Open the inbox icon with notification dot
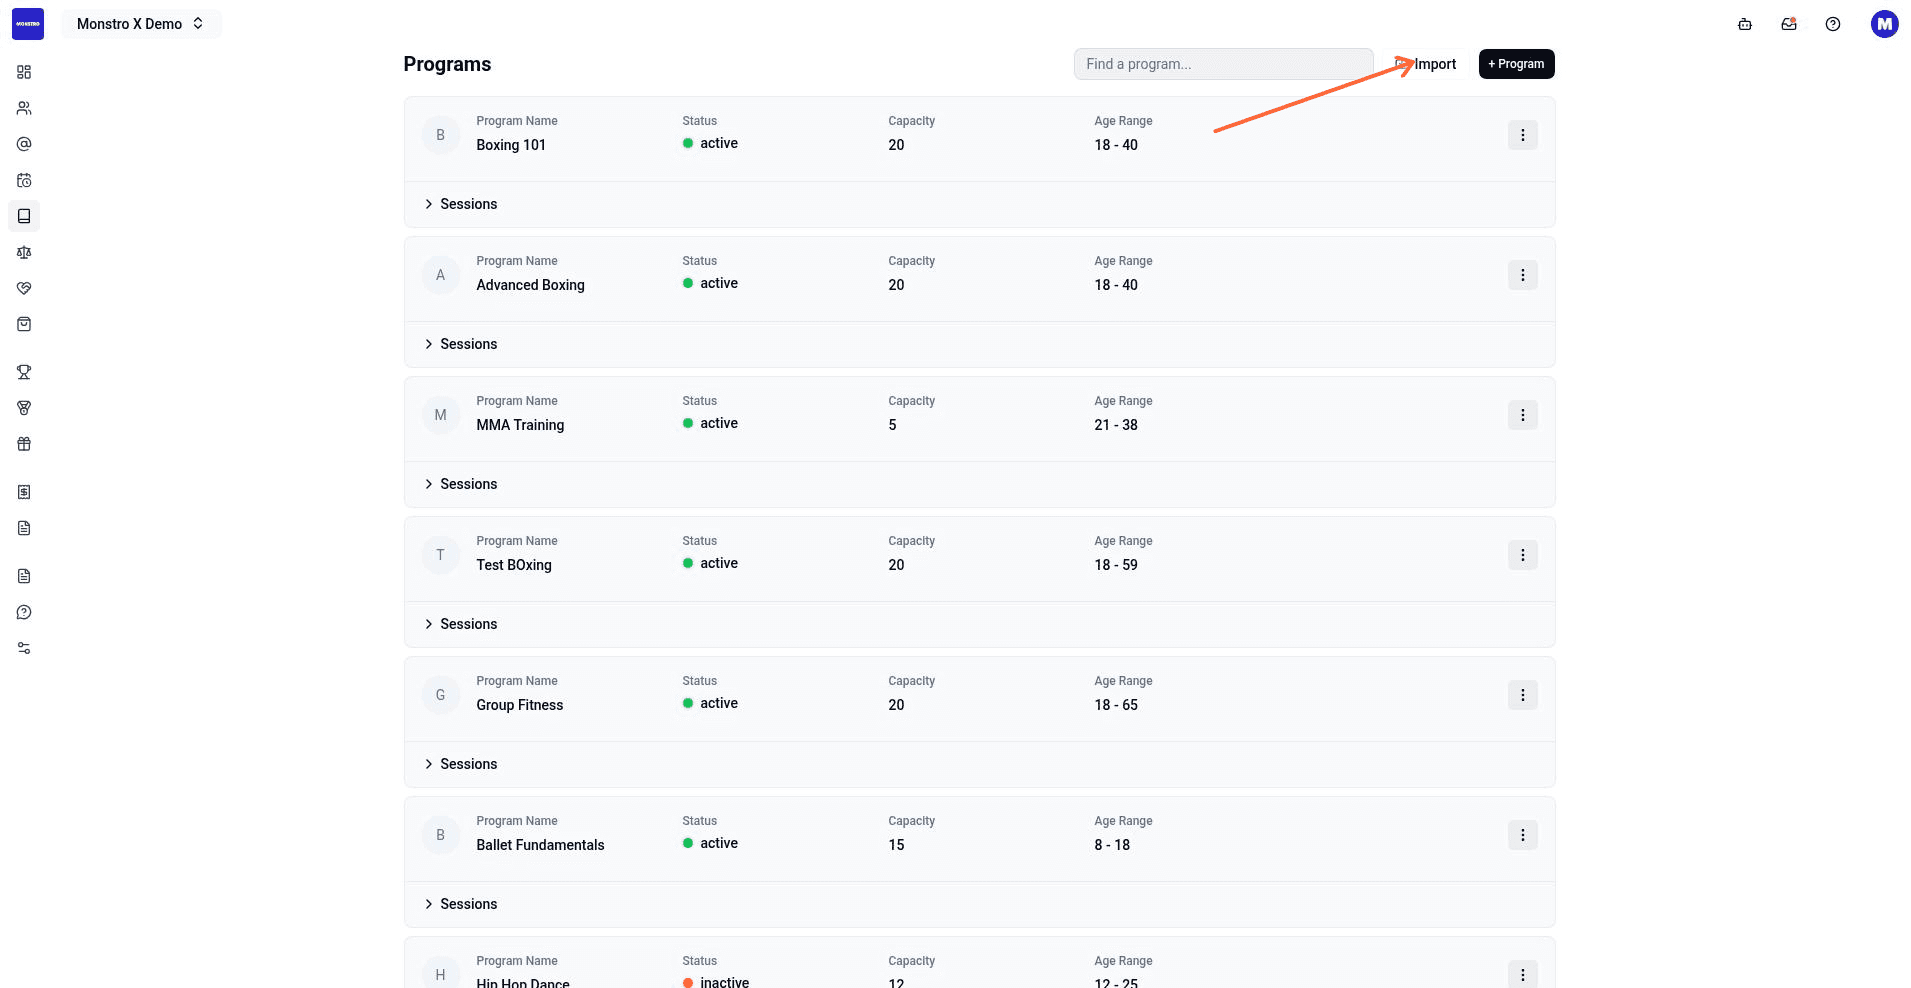The width and height of the screenshot is (1911, 988). pos(1789,24)
